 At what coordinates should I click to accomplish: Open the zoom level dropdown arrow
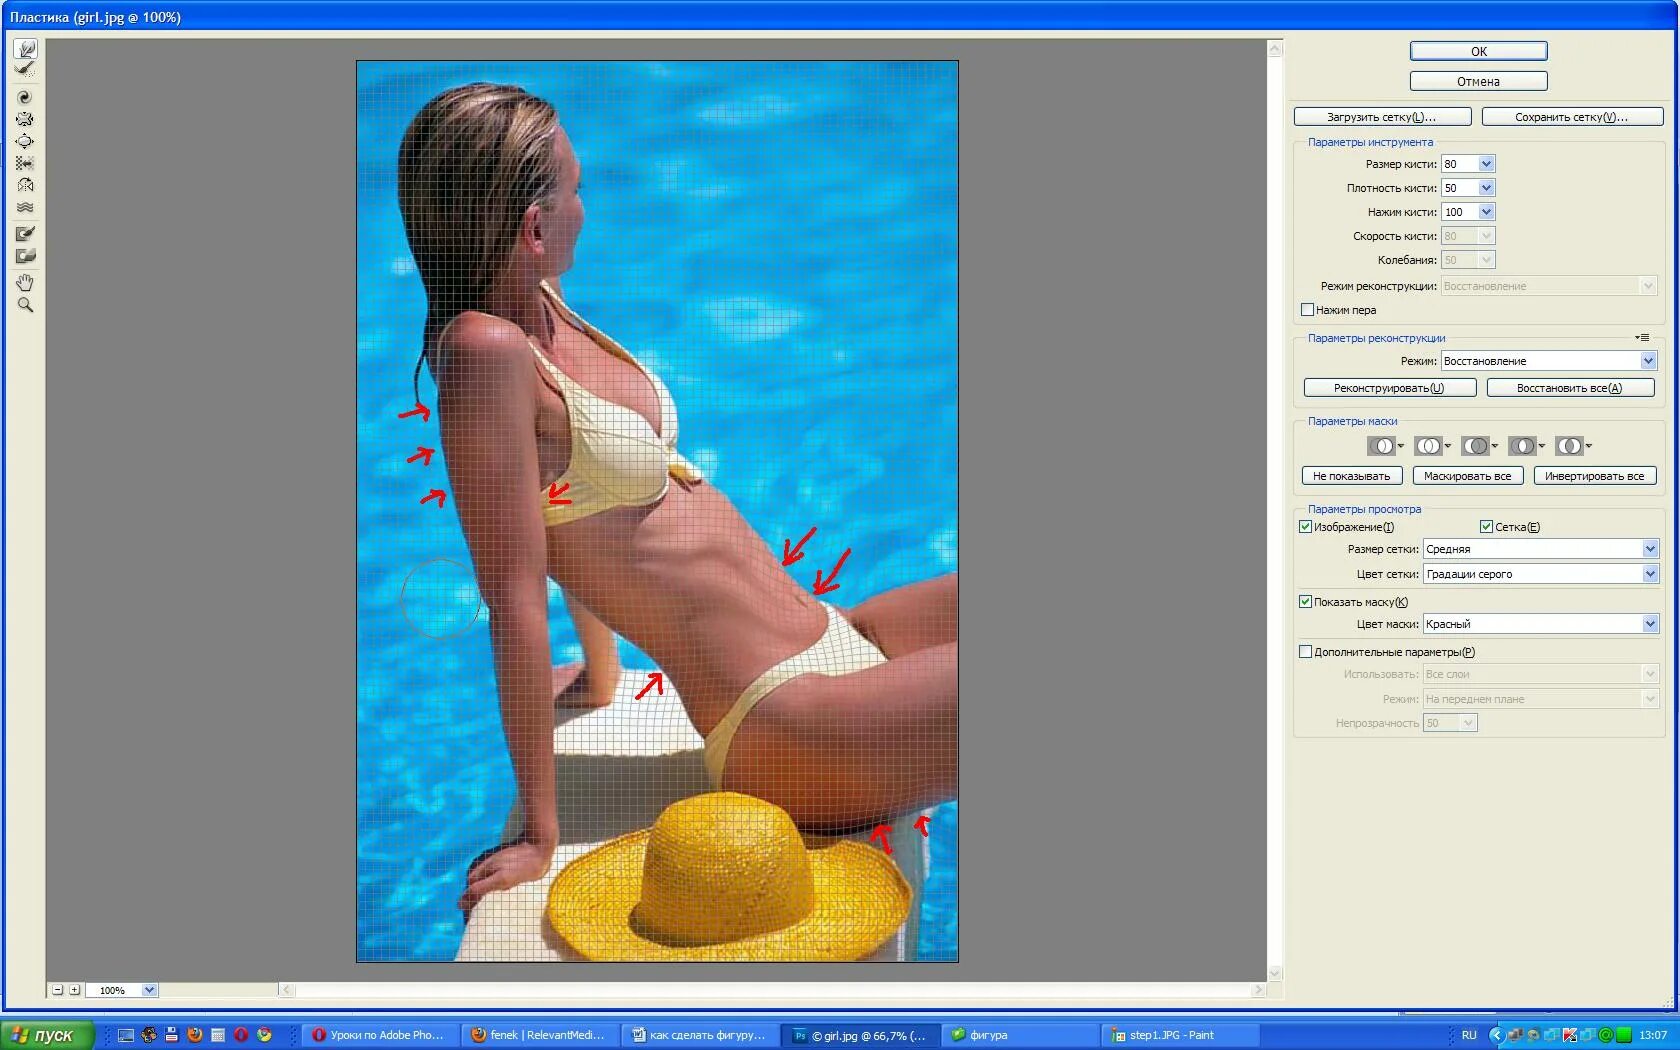coord(149,990)
